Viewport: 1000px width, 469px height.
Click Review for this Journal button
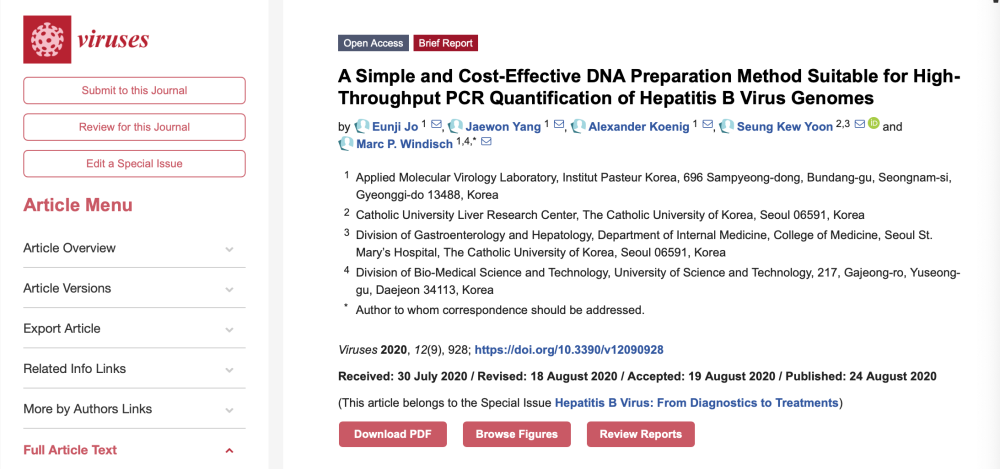(134, 127)
